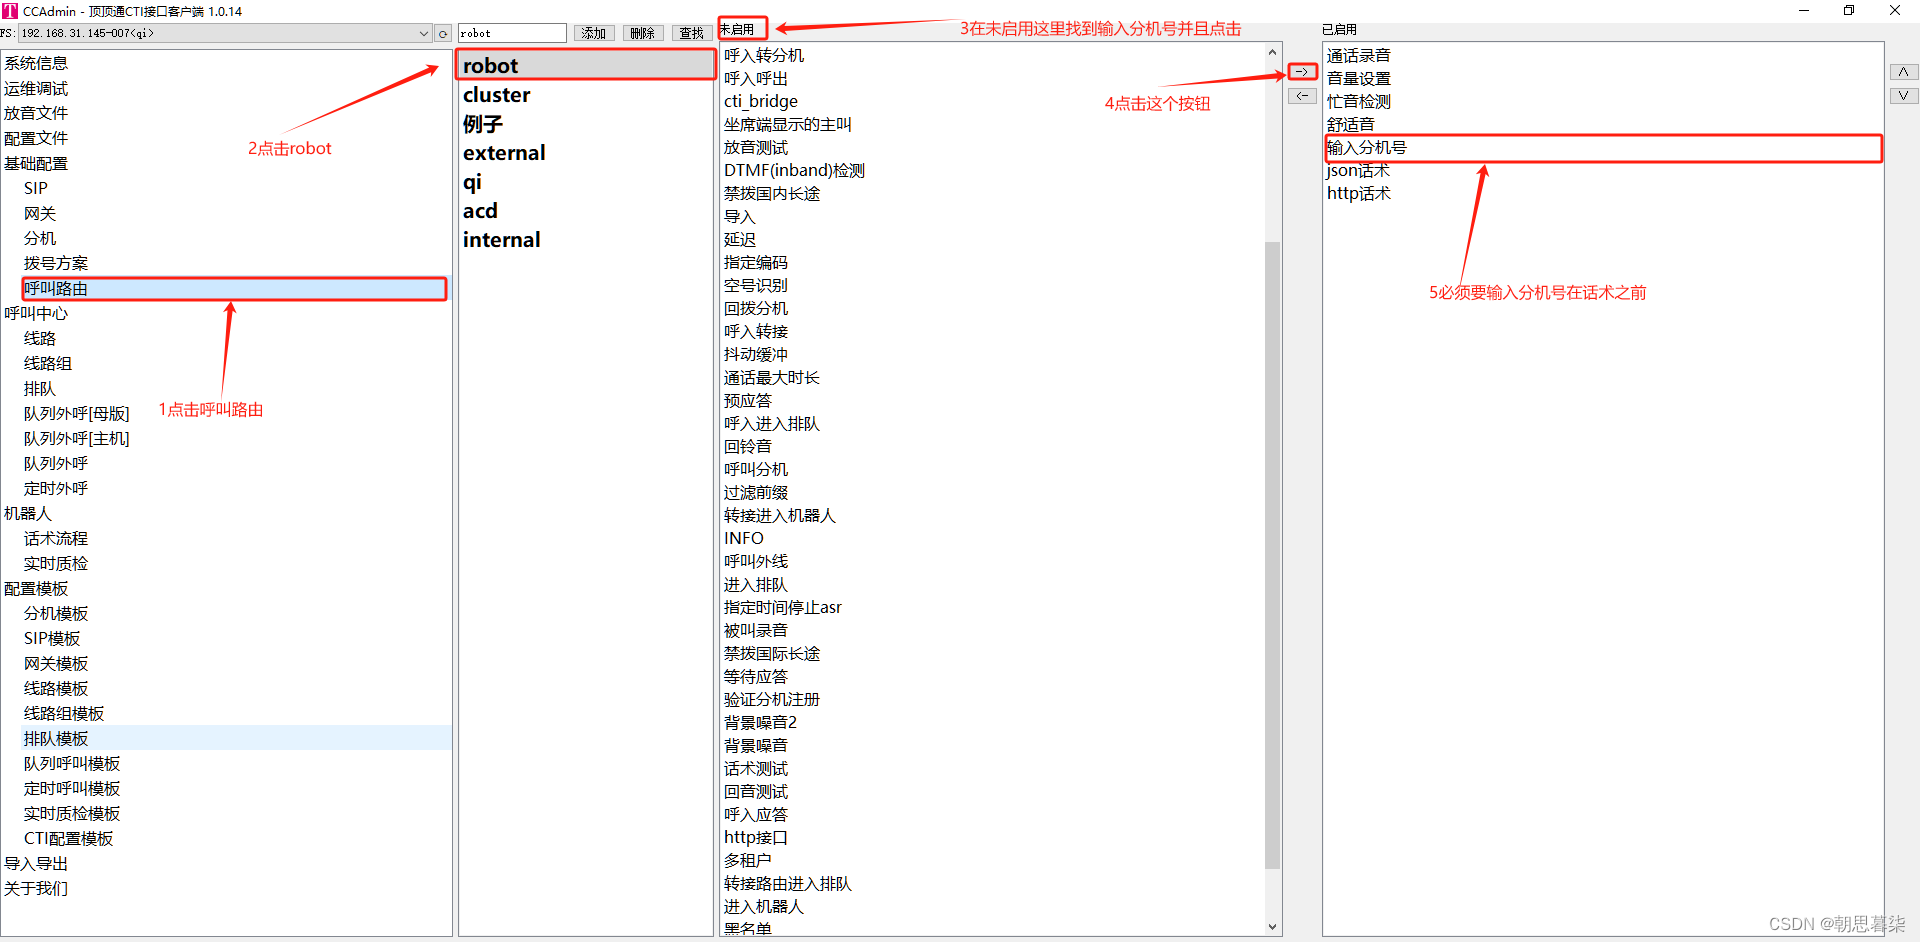Open 分机模板 under 配置模板
The image size is (1920, 942).
coord(56,614)
